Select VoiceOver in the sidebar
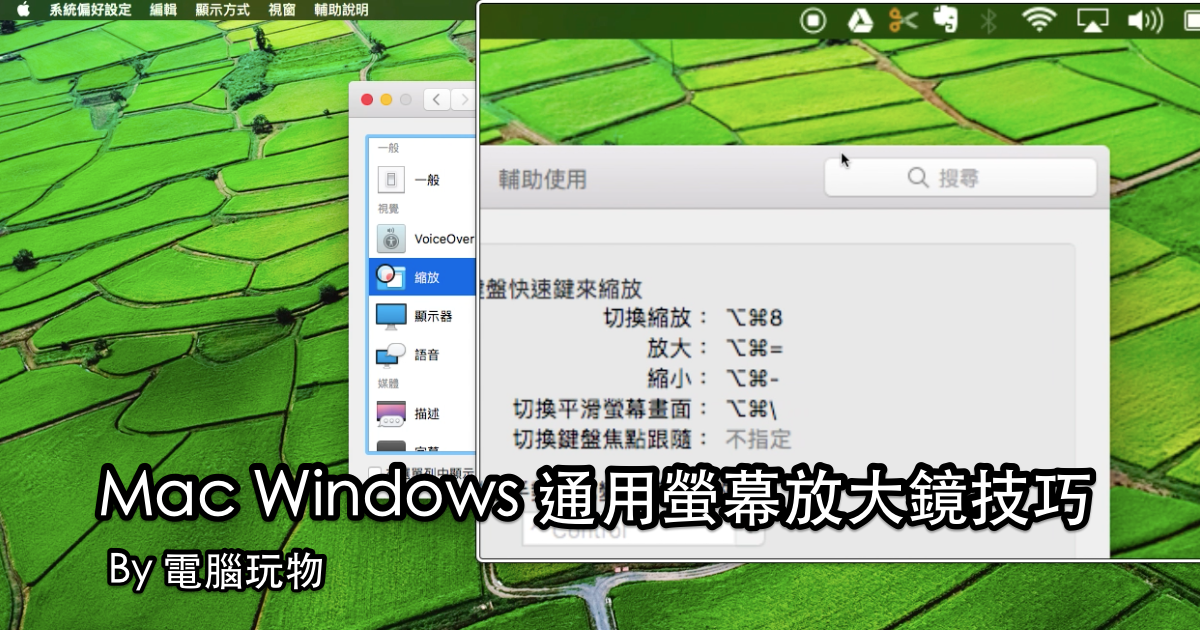Viewport: 1200px width, 630px height. pos(422,239)
